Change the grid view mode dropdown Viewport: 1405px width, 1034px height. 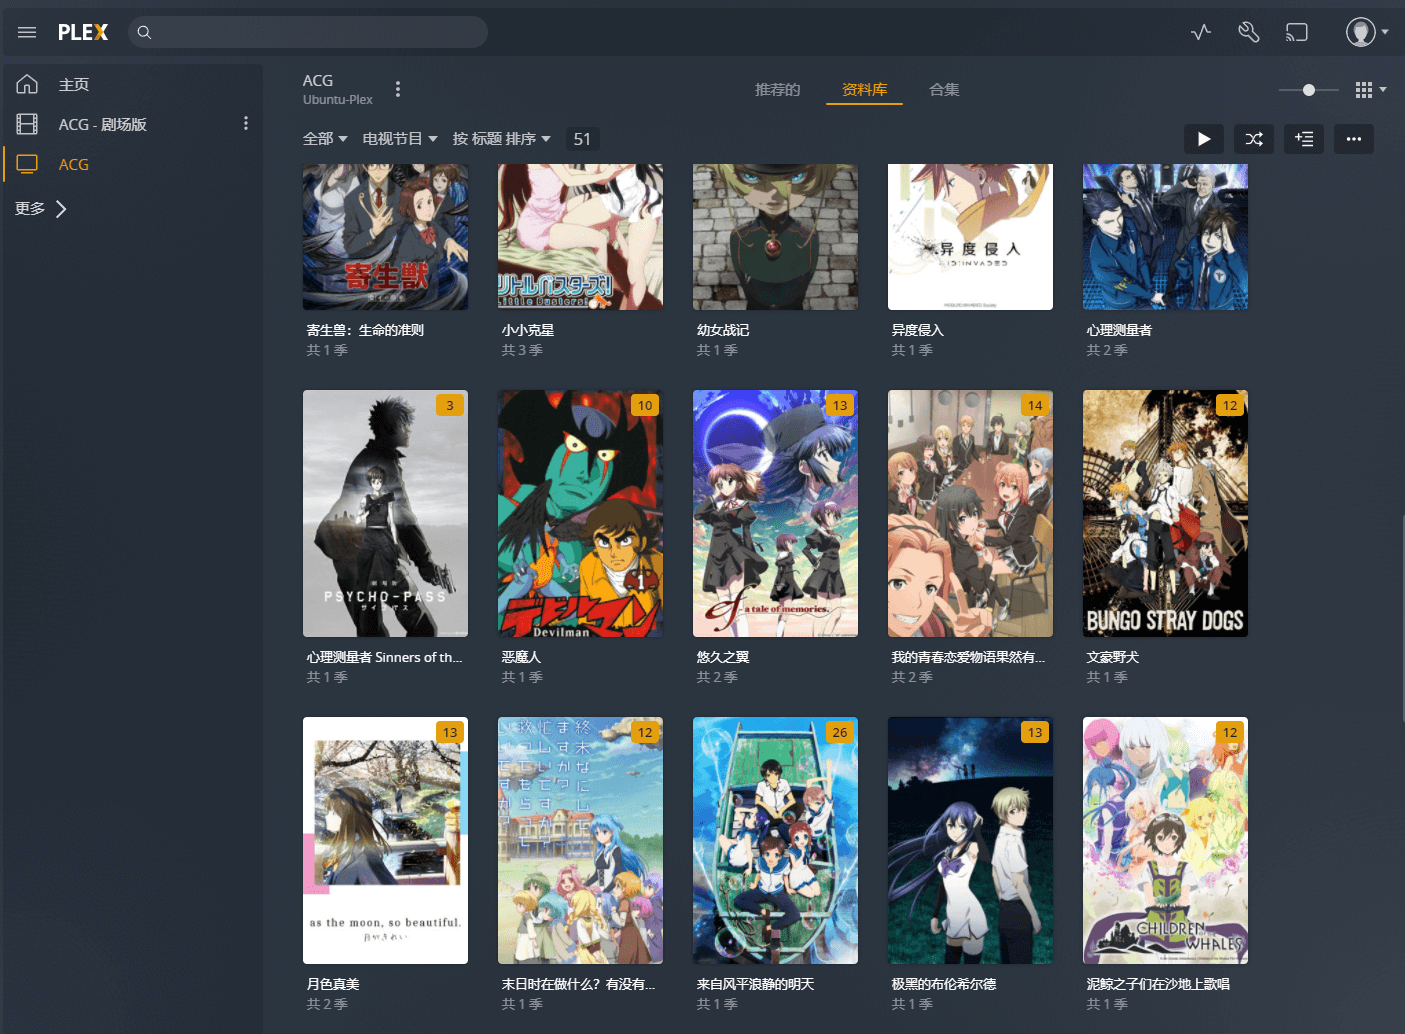pyautogui.click(x=1370, y=90)
